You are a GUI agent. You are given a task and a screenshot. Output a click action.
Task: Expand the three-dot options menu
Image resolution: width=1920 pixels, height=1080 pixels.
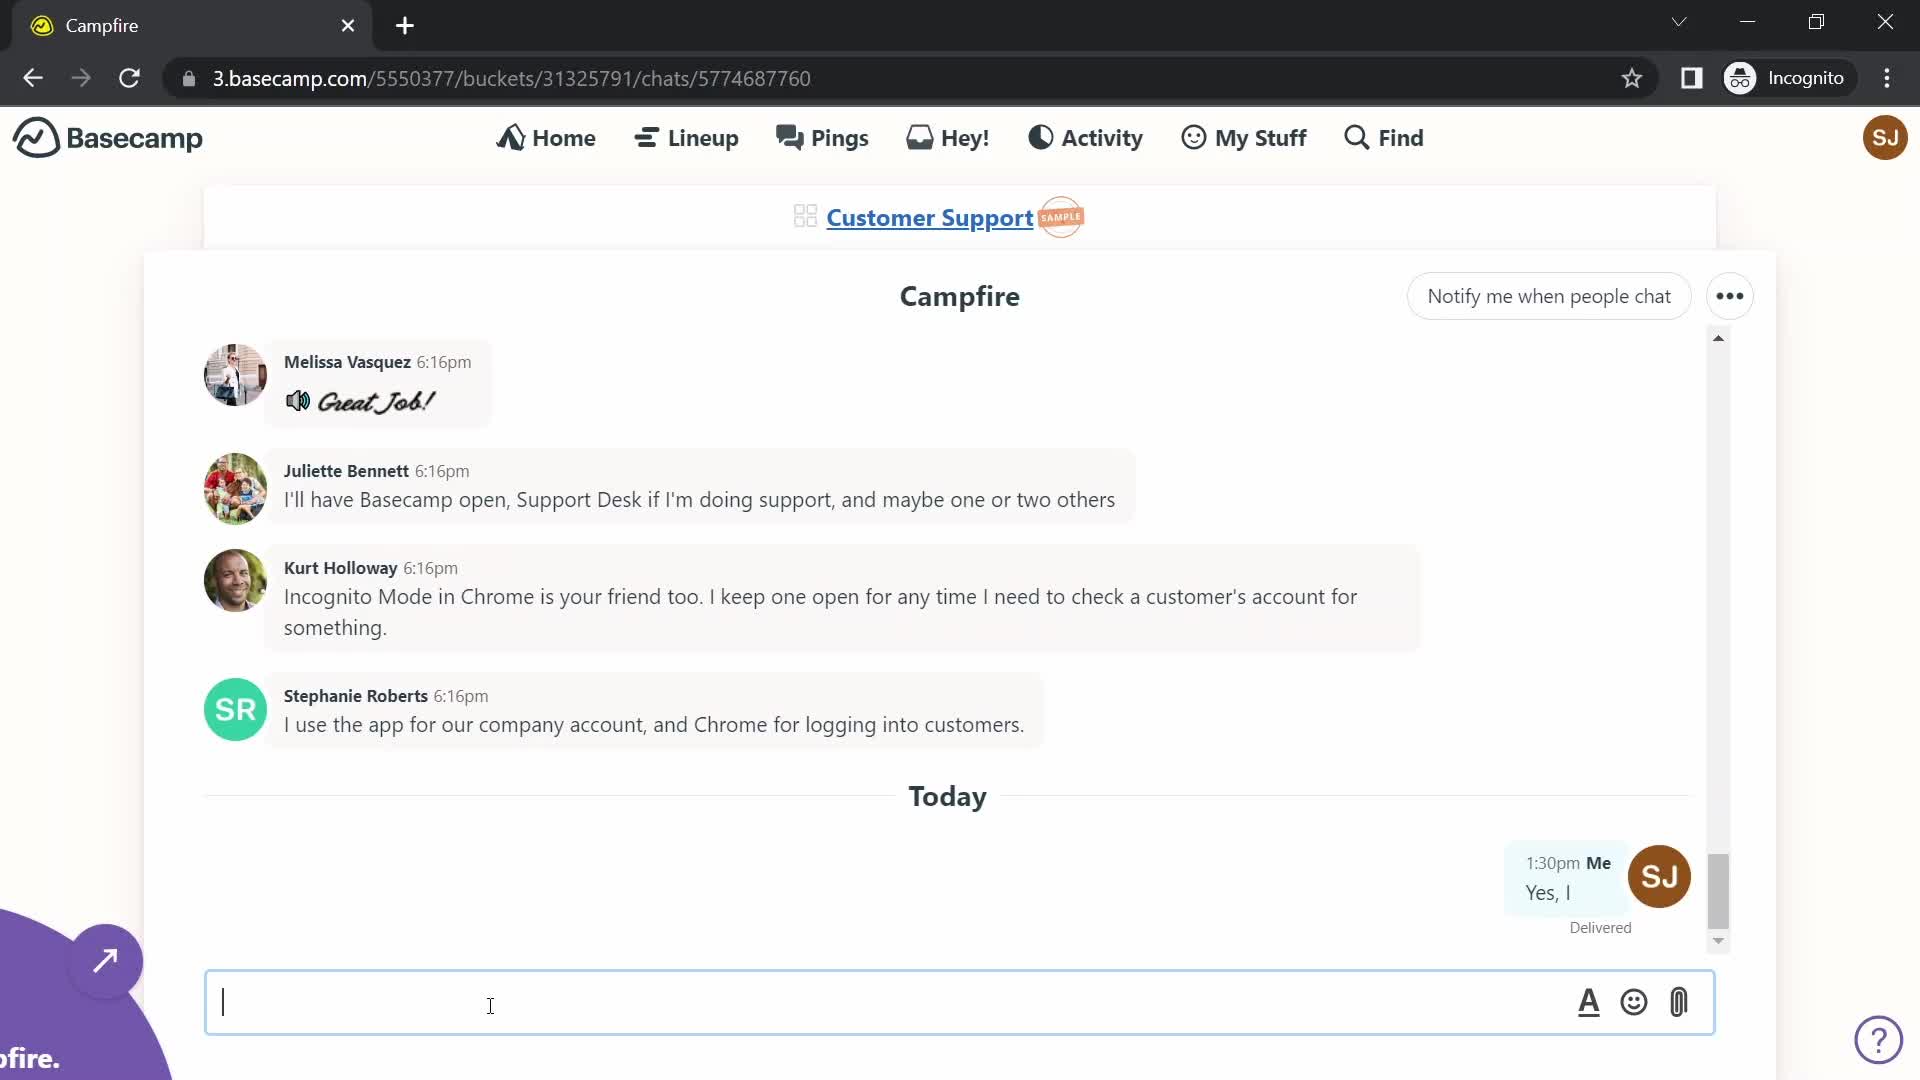(1729, 295)
